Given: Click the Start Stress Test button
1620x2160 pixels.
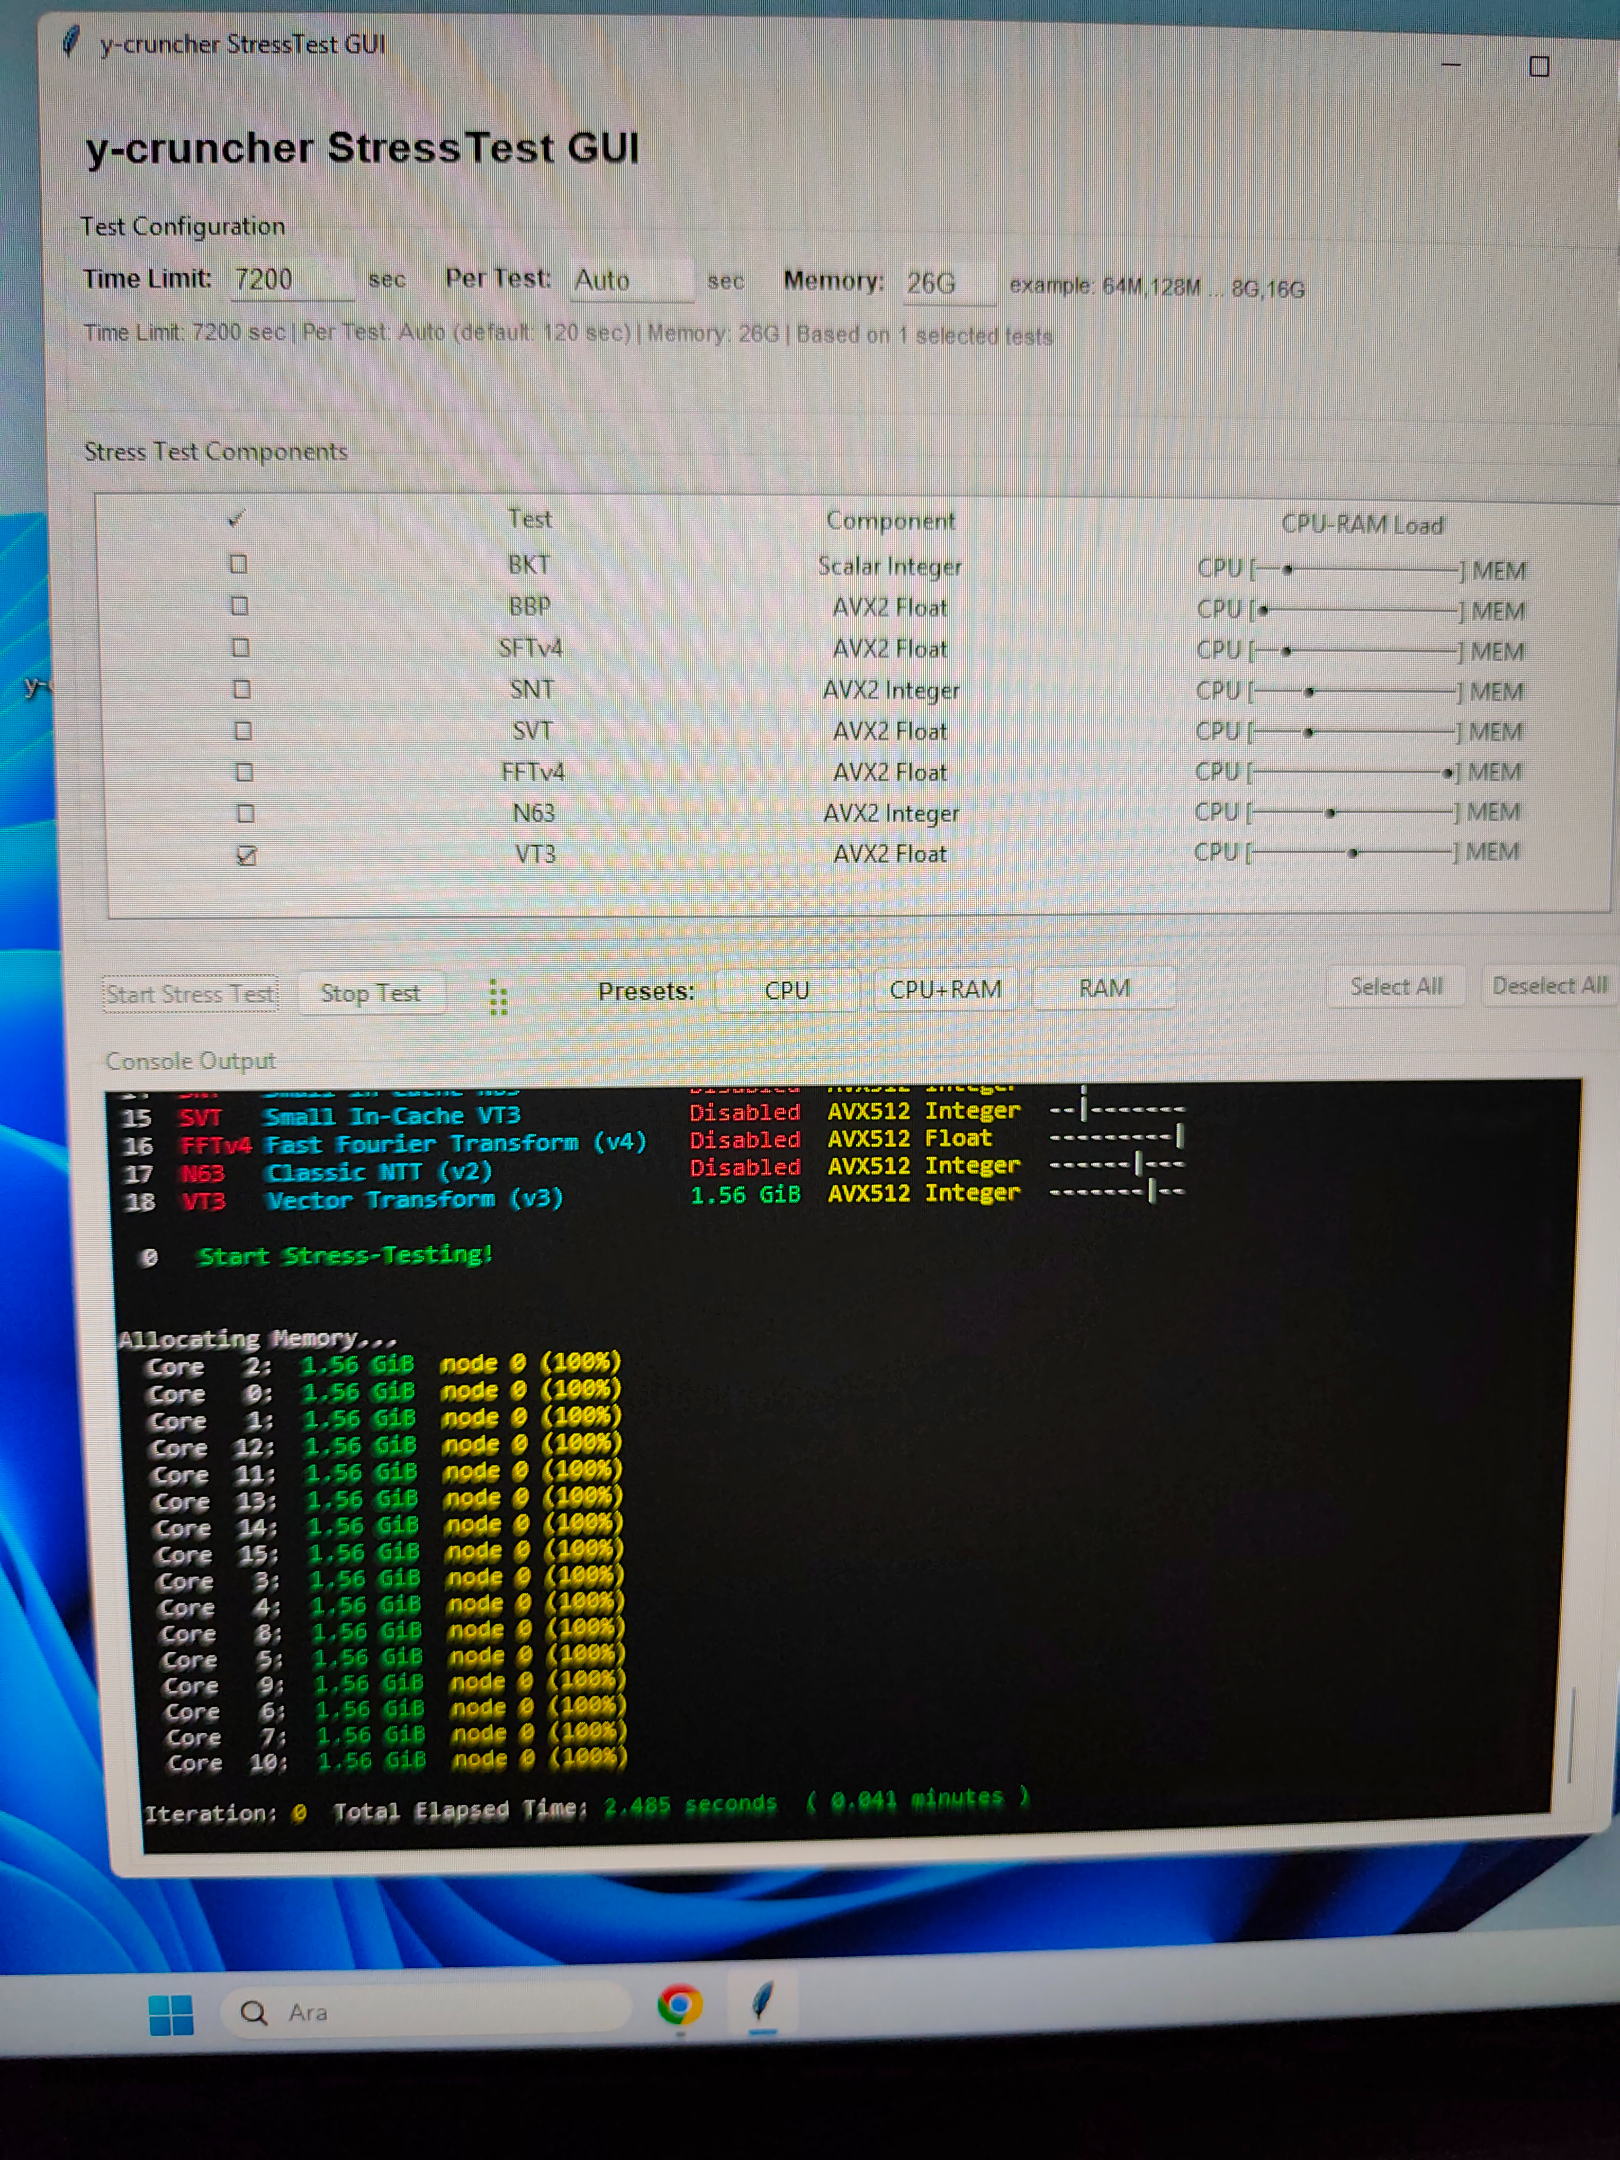Looking at the screenshot, I should coord(190,994).
